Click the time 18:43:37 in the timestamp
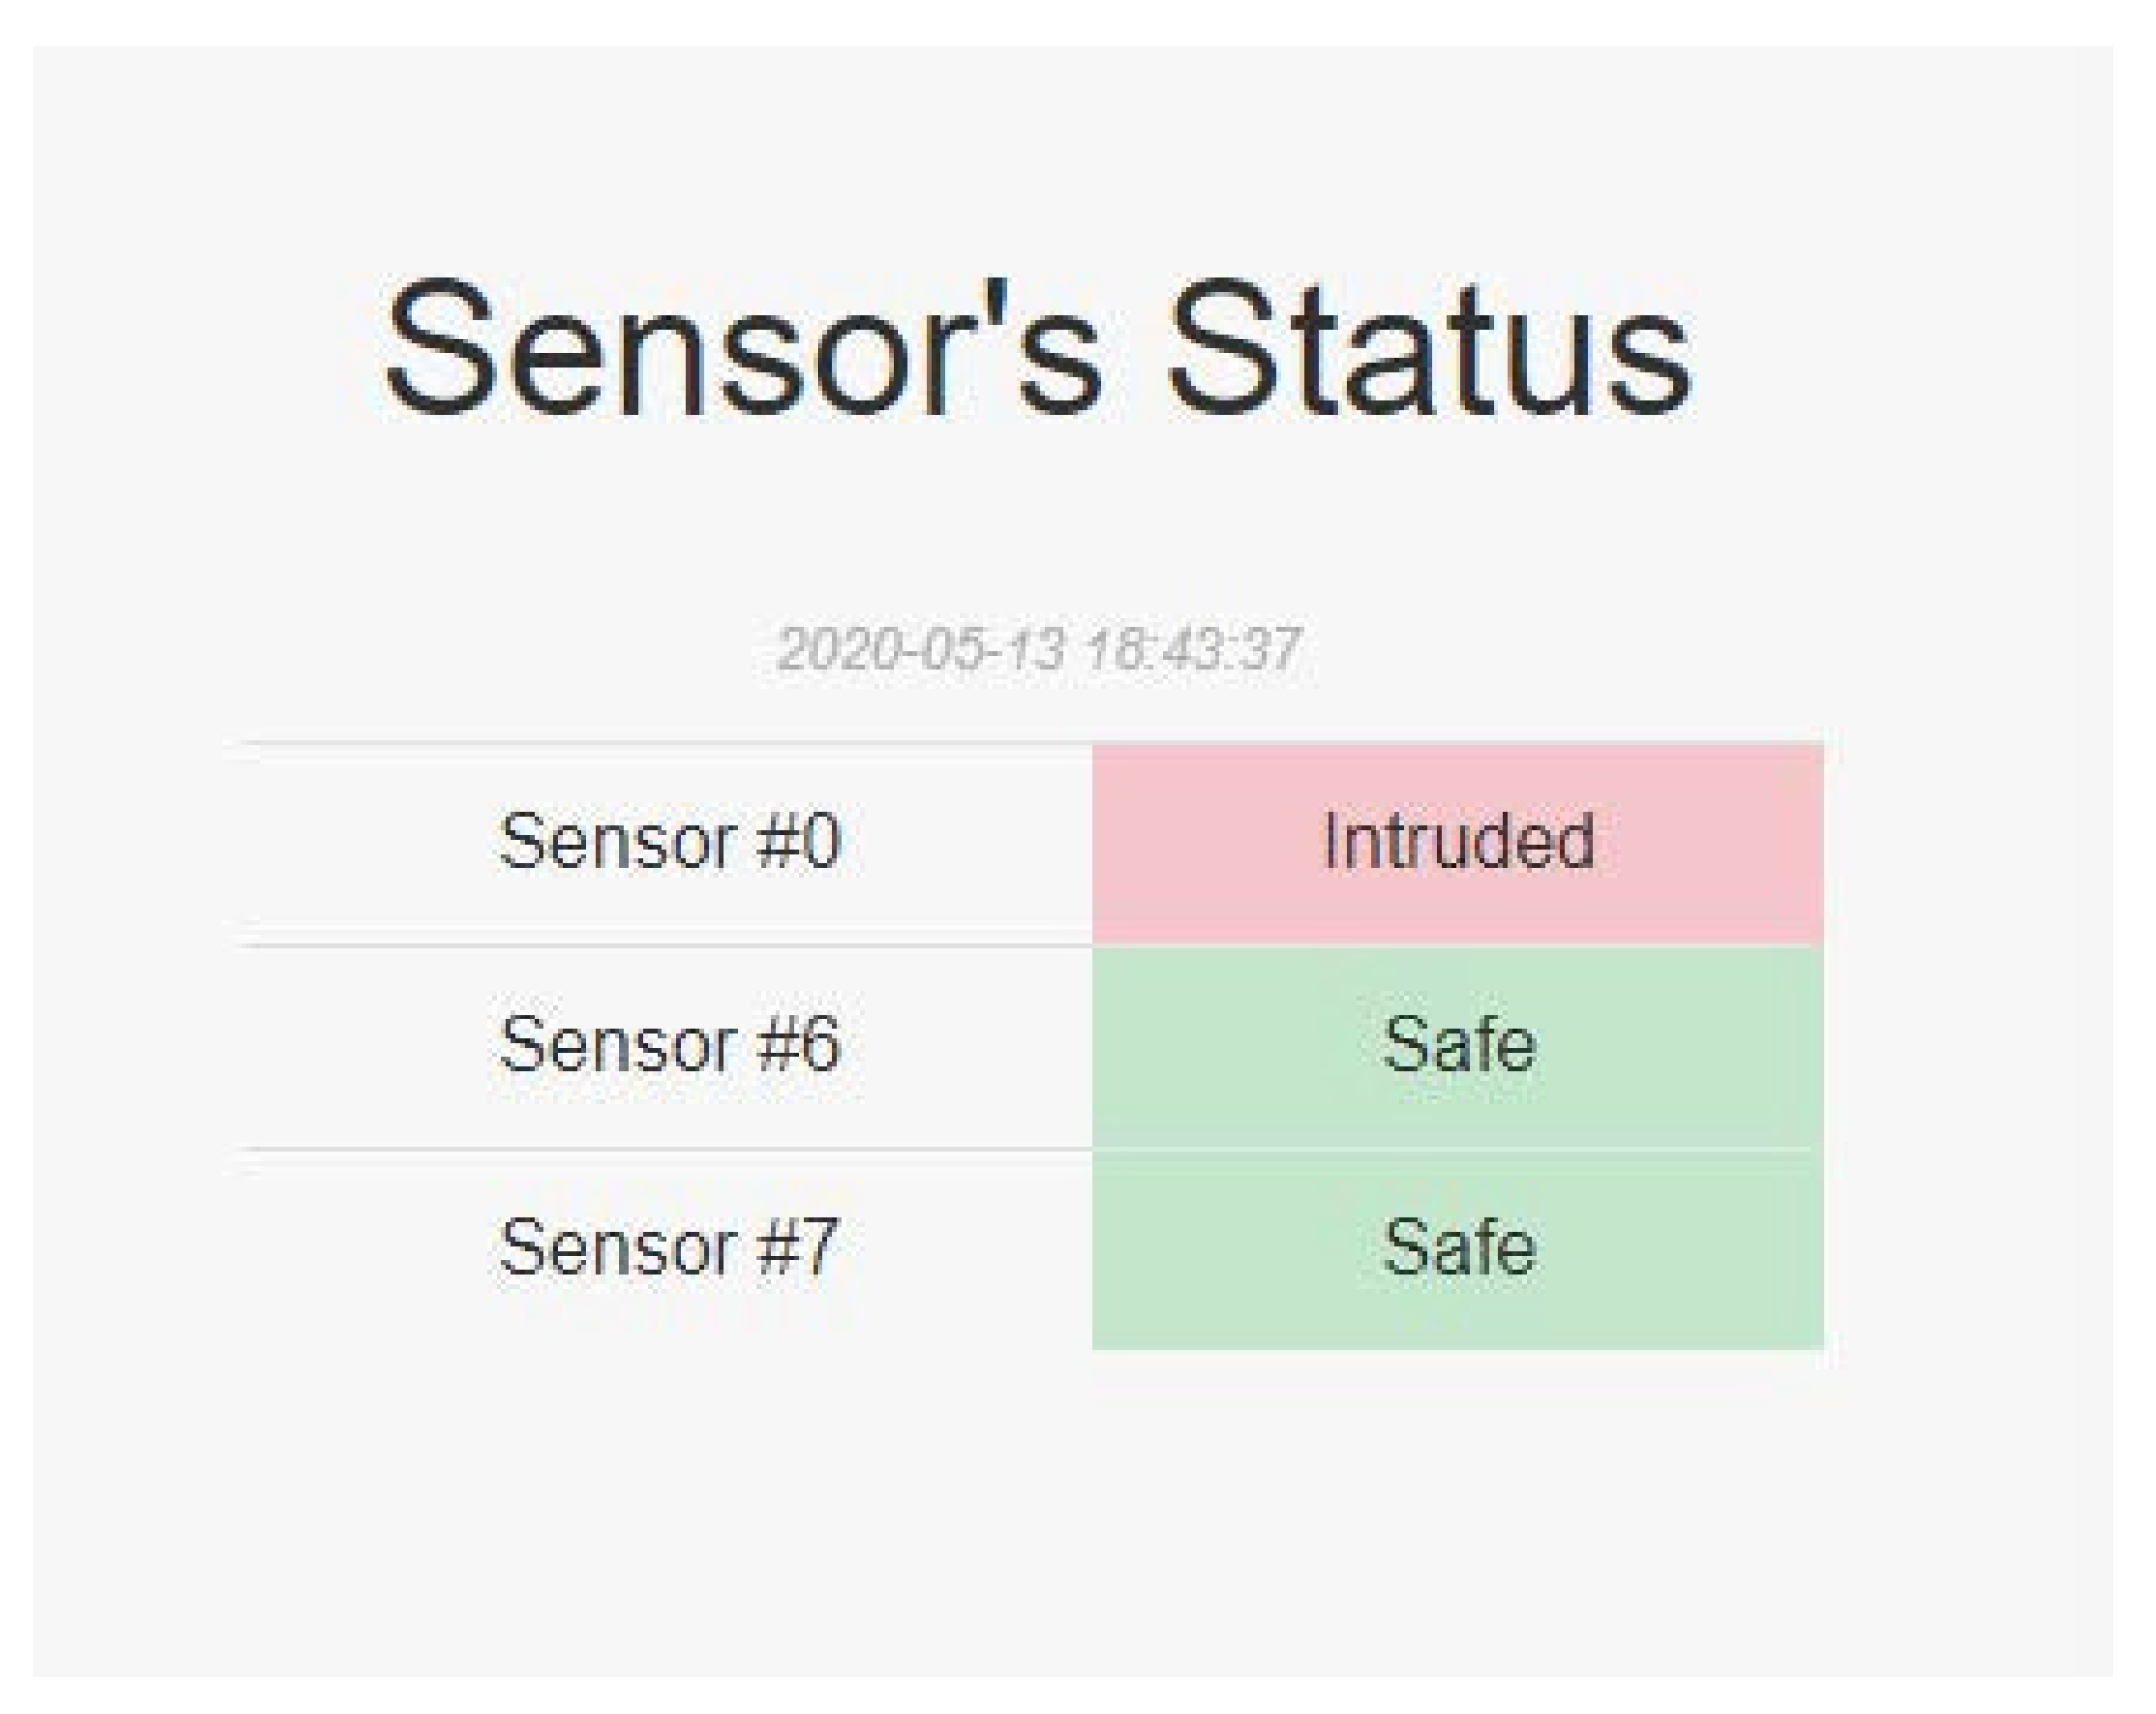 [1192, 650]
